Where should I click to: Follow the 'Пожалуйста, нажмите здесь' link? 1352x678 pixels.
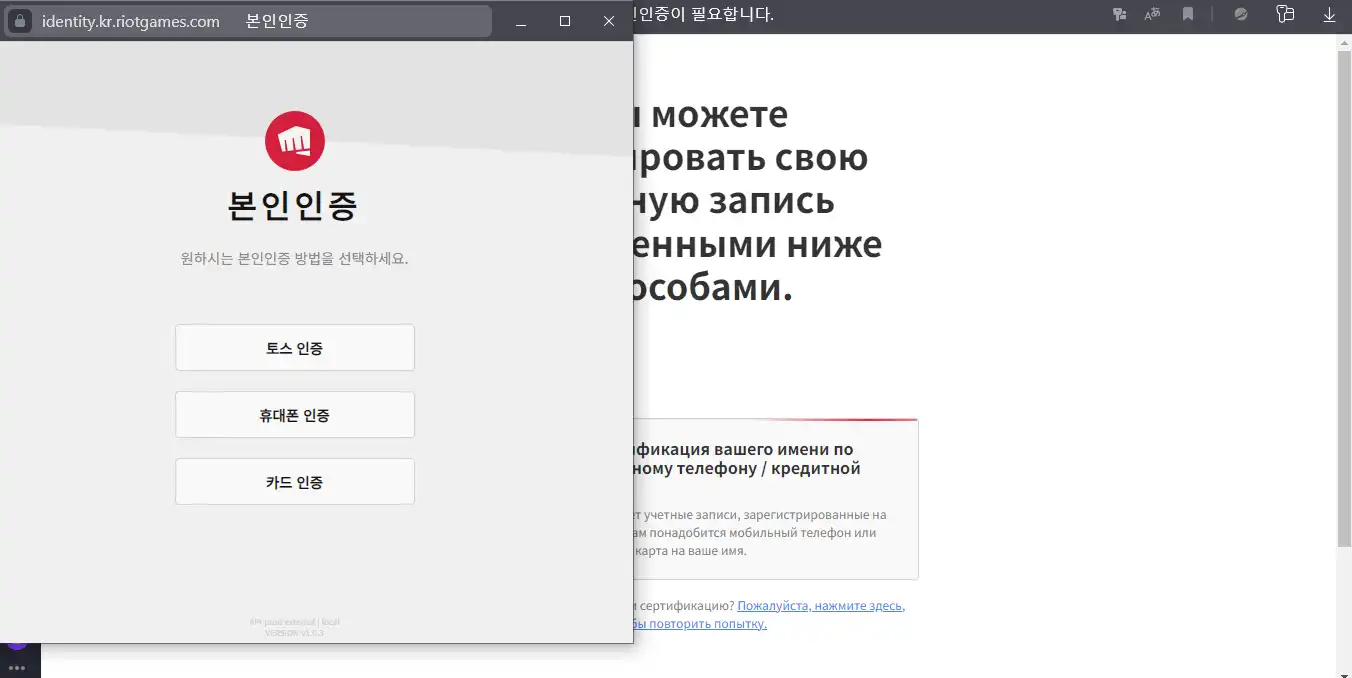click(821, 606)
